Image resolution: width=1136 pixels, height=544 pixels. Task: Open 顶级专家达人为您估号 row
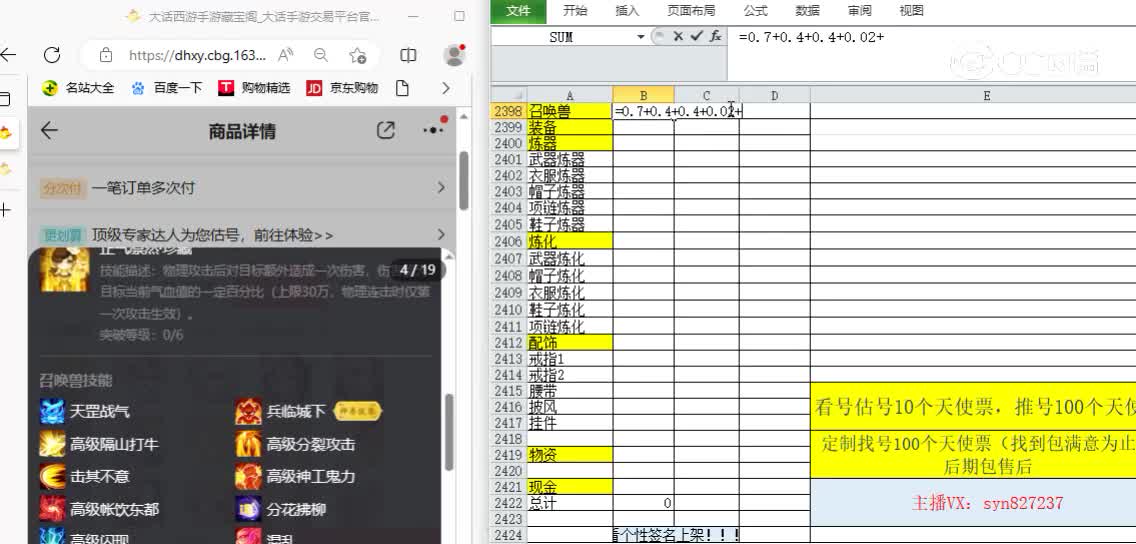[x=243, y=235]
